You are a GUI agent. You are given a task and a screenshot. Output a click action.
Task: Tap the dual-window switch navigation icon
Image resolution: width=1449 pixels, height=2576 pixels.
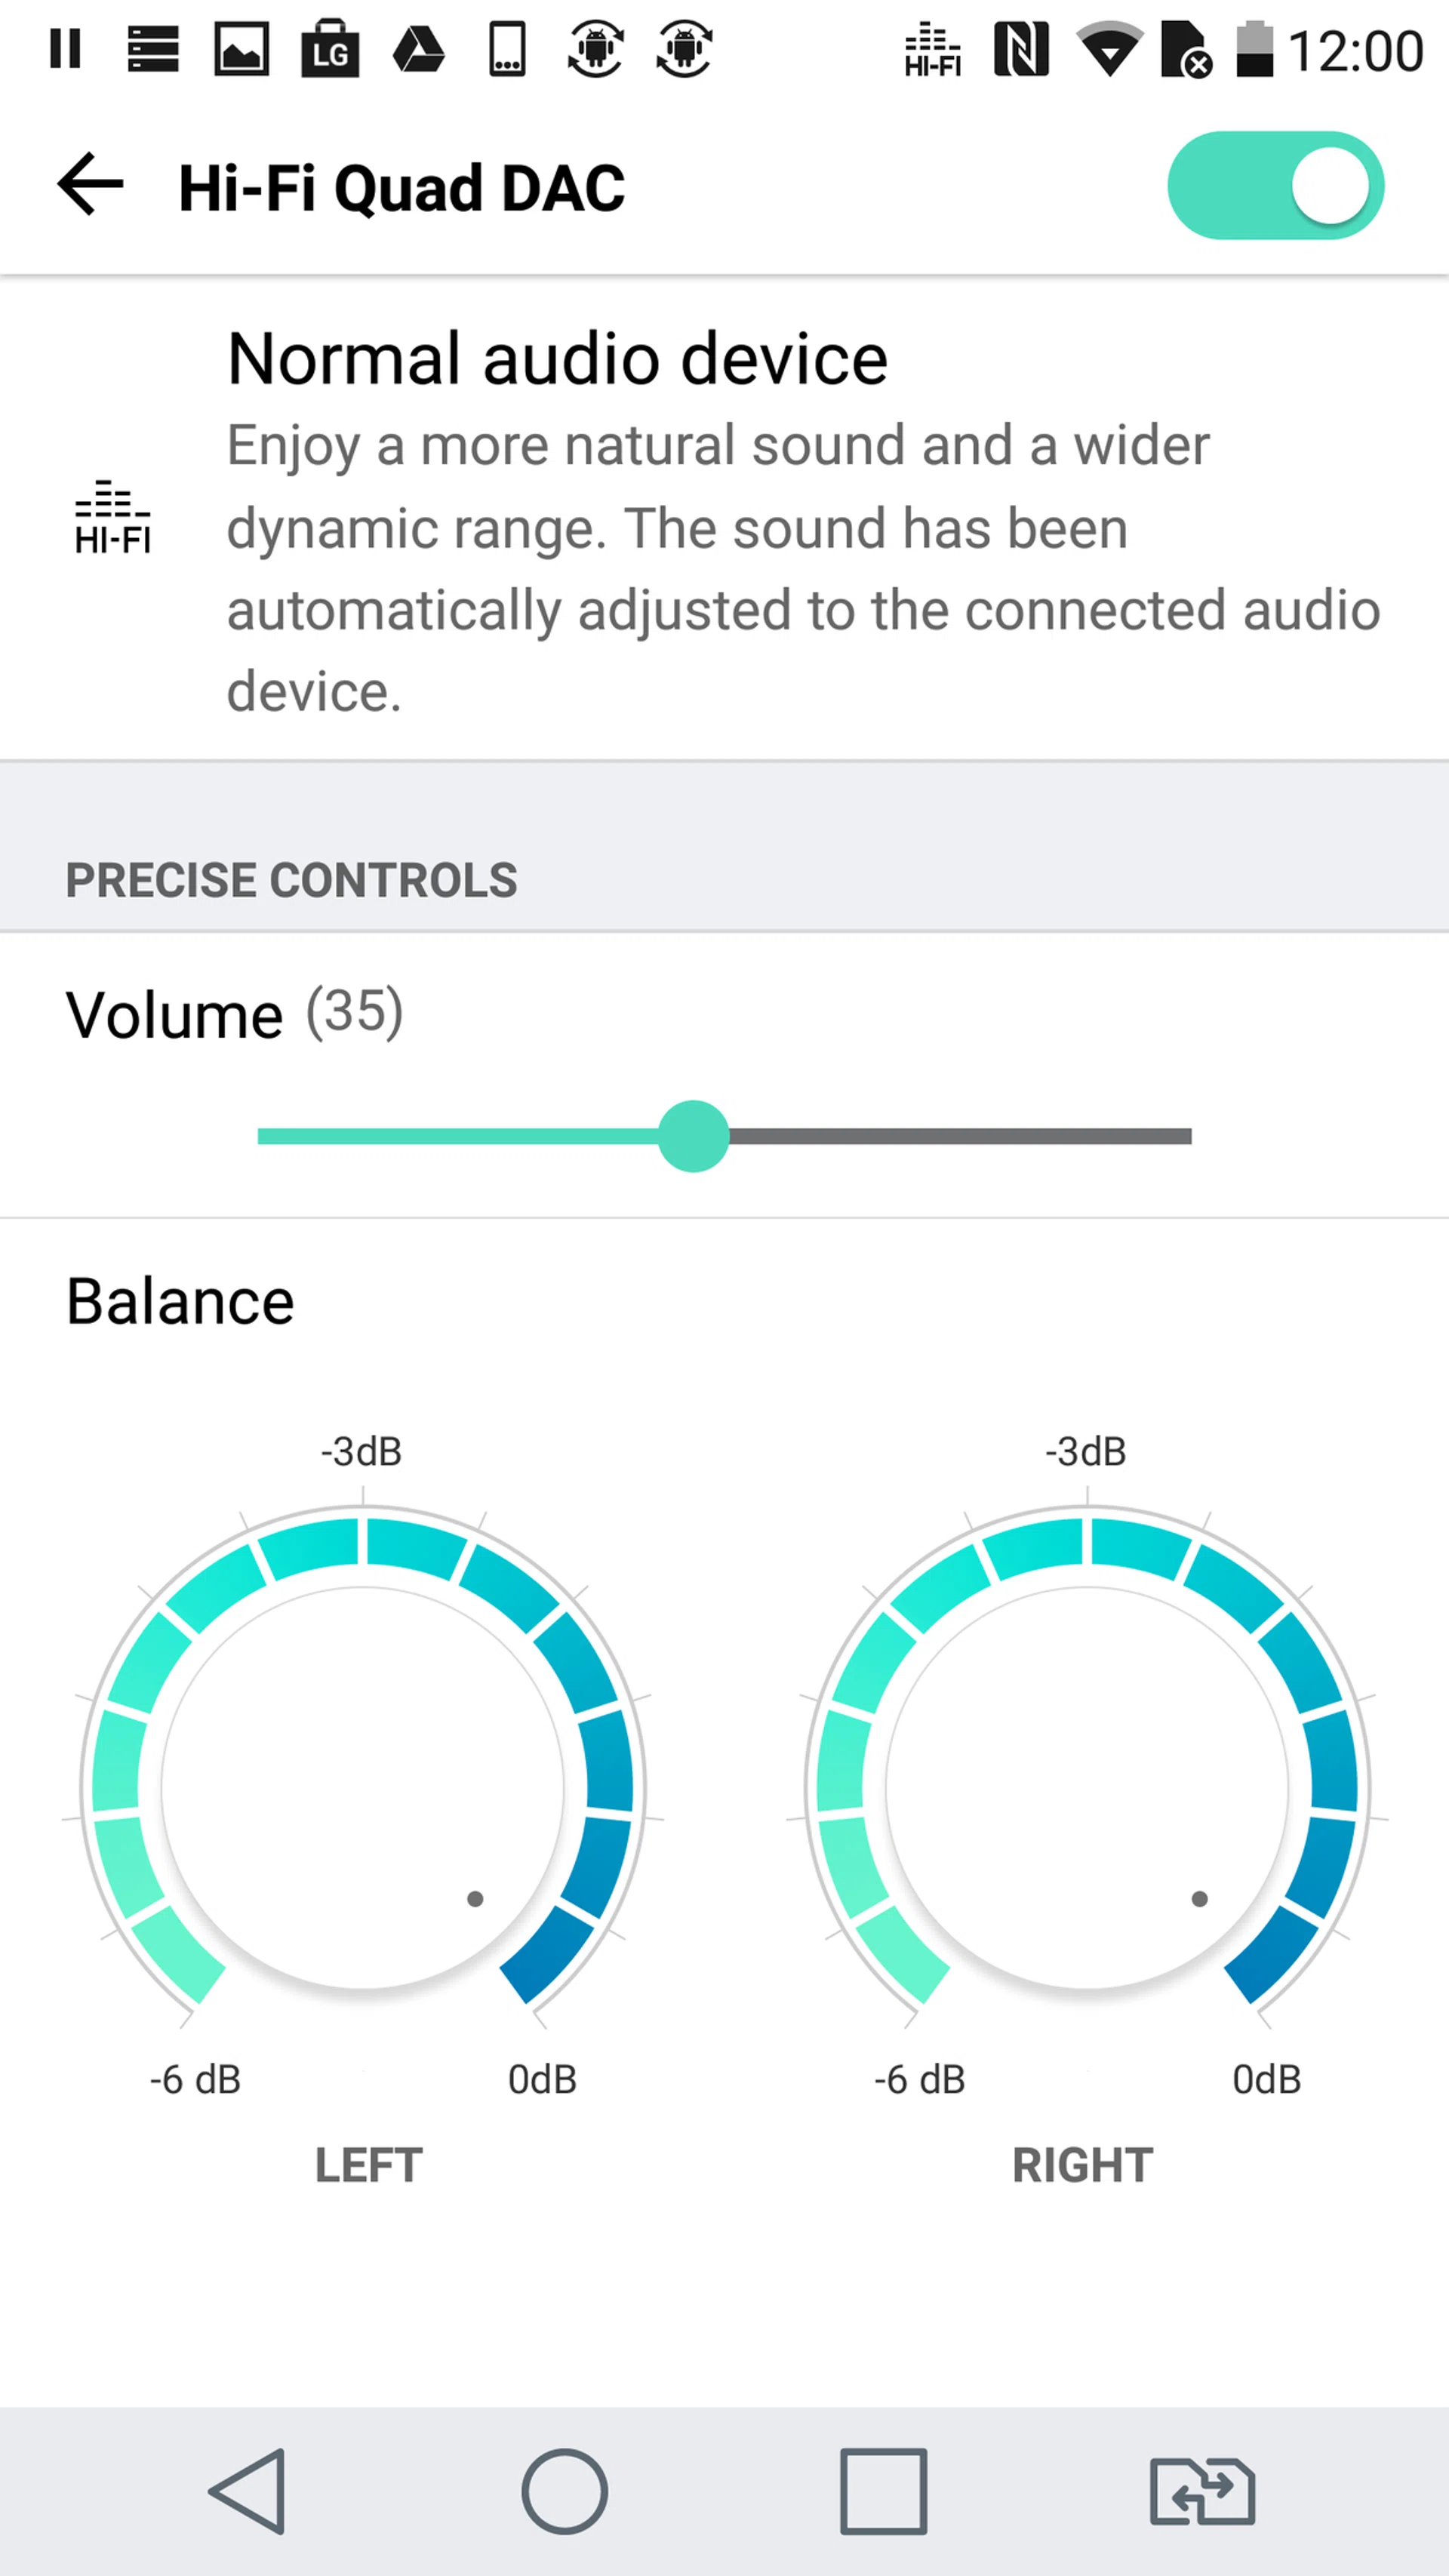click(x=1202, y=2491)
